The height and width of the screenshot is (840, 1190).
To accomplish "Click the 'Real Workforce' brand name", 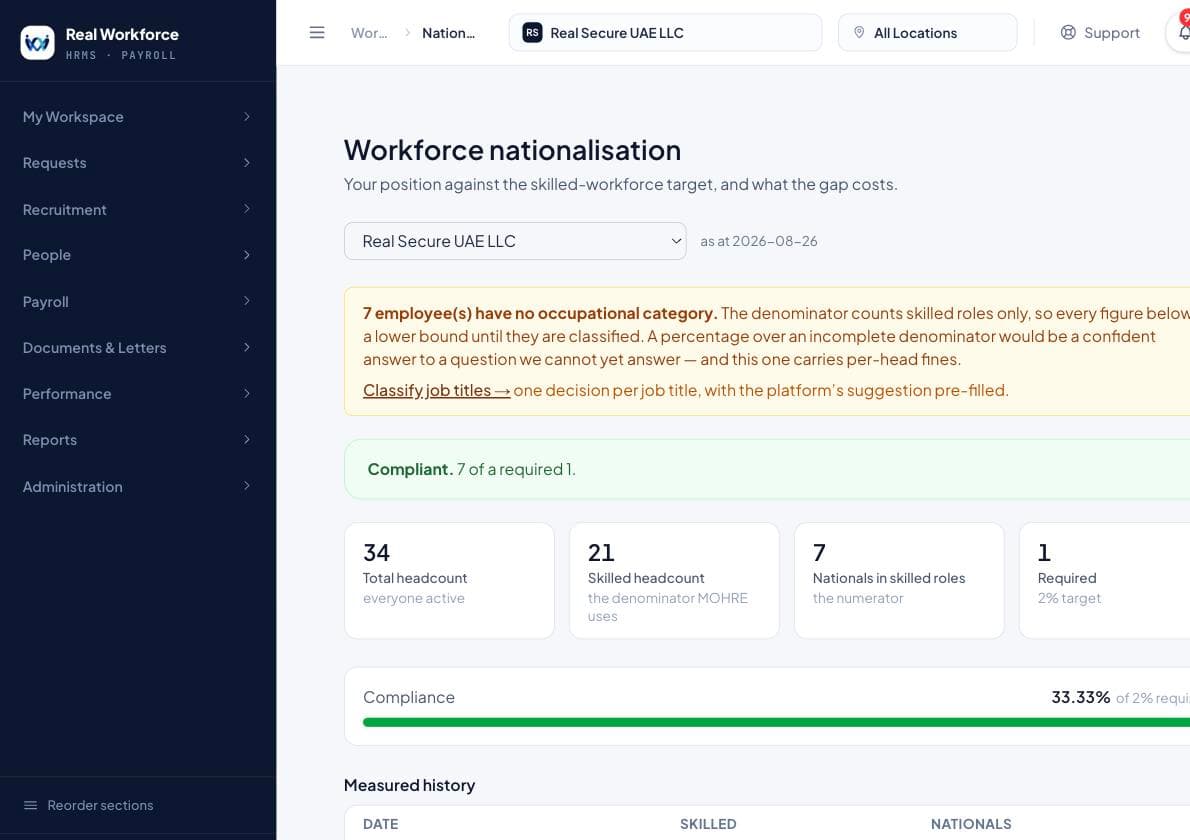I will coord(122,34).
